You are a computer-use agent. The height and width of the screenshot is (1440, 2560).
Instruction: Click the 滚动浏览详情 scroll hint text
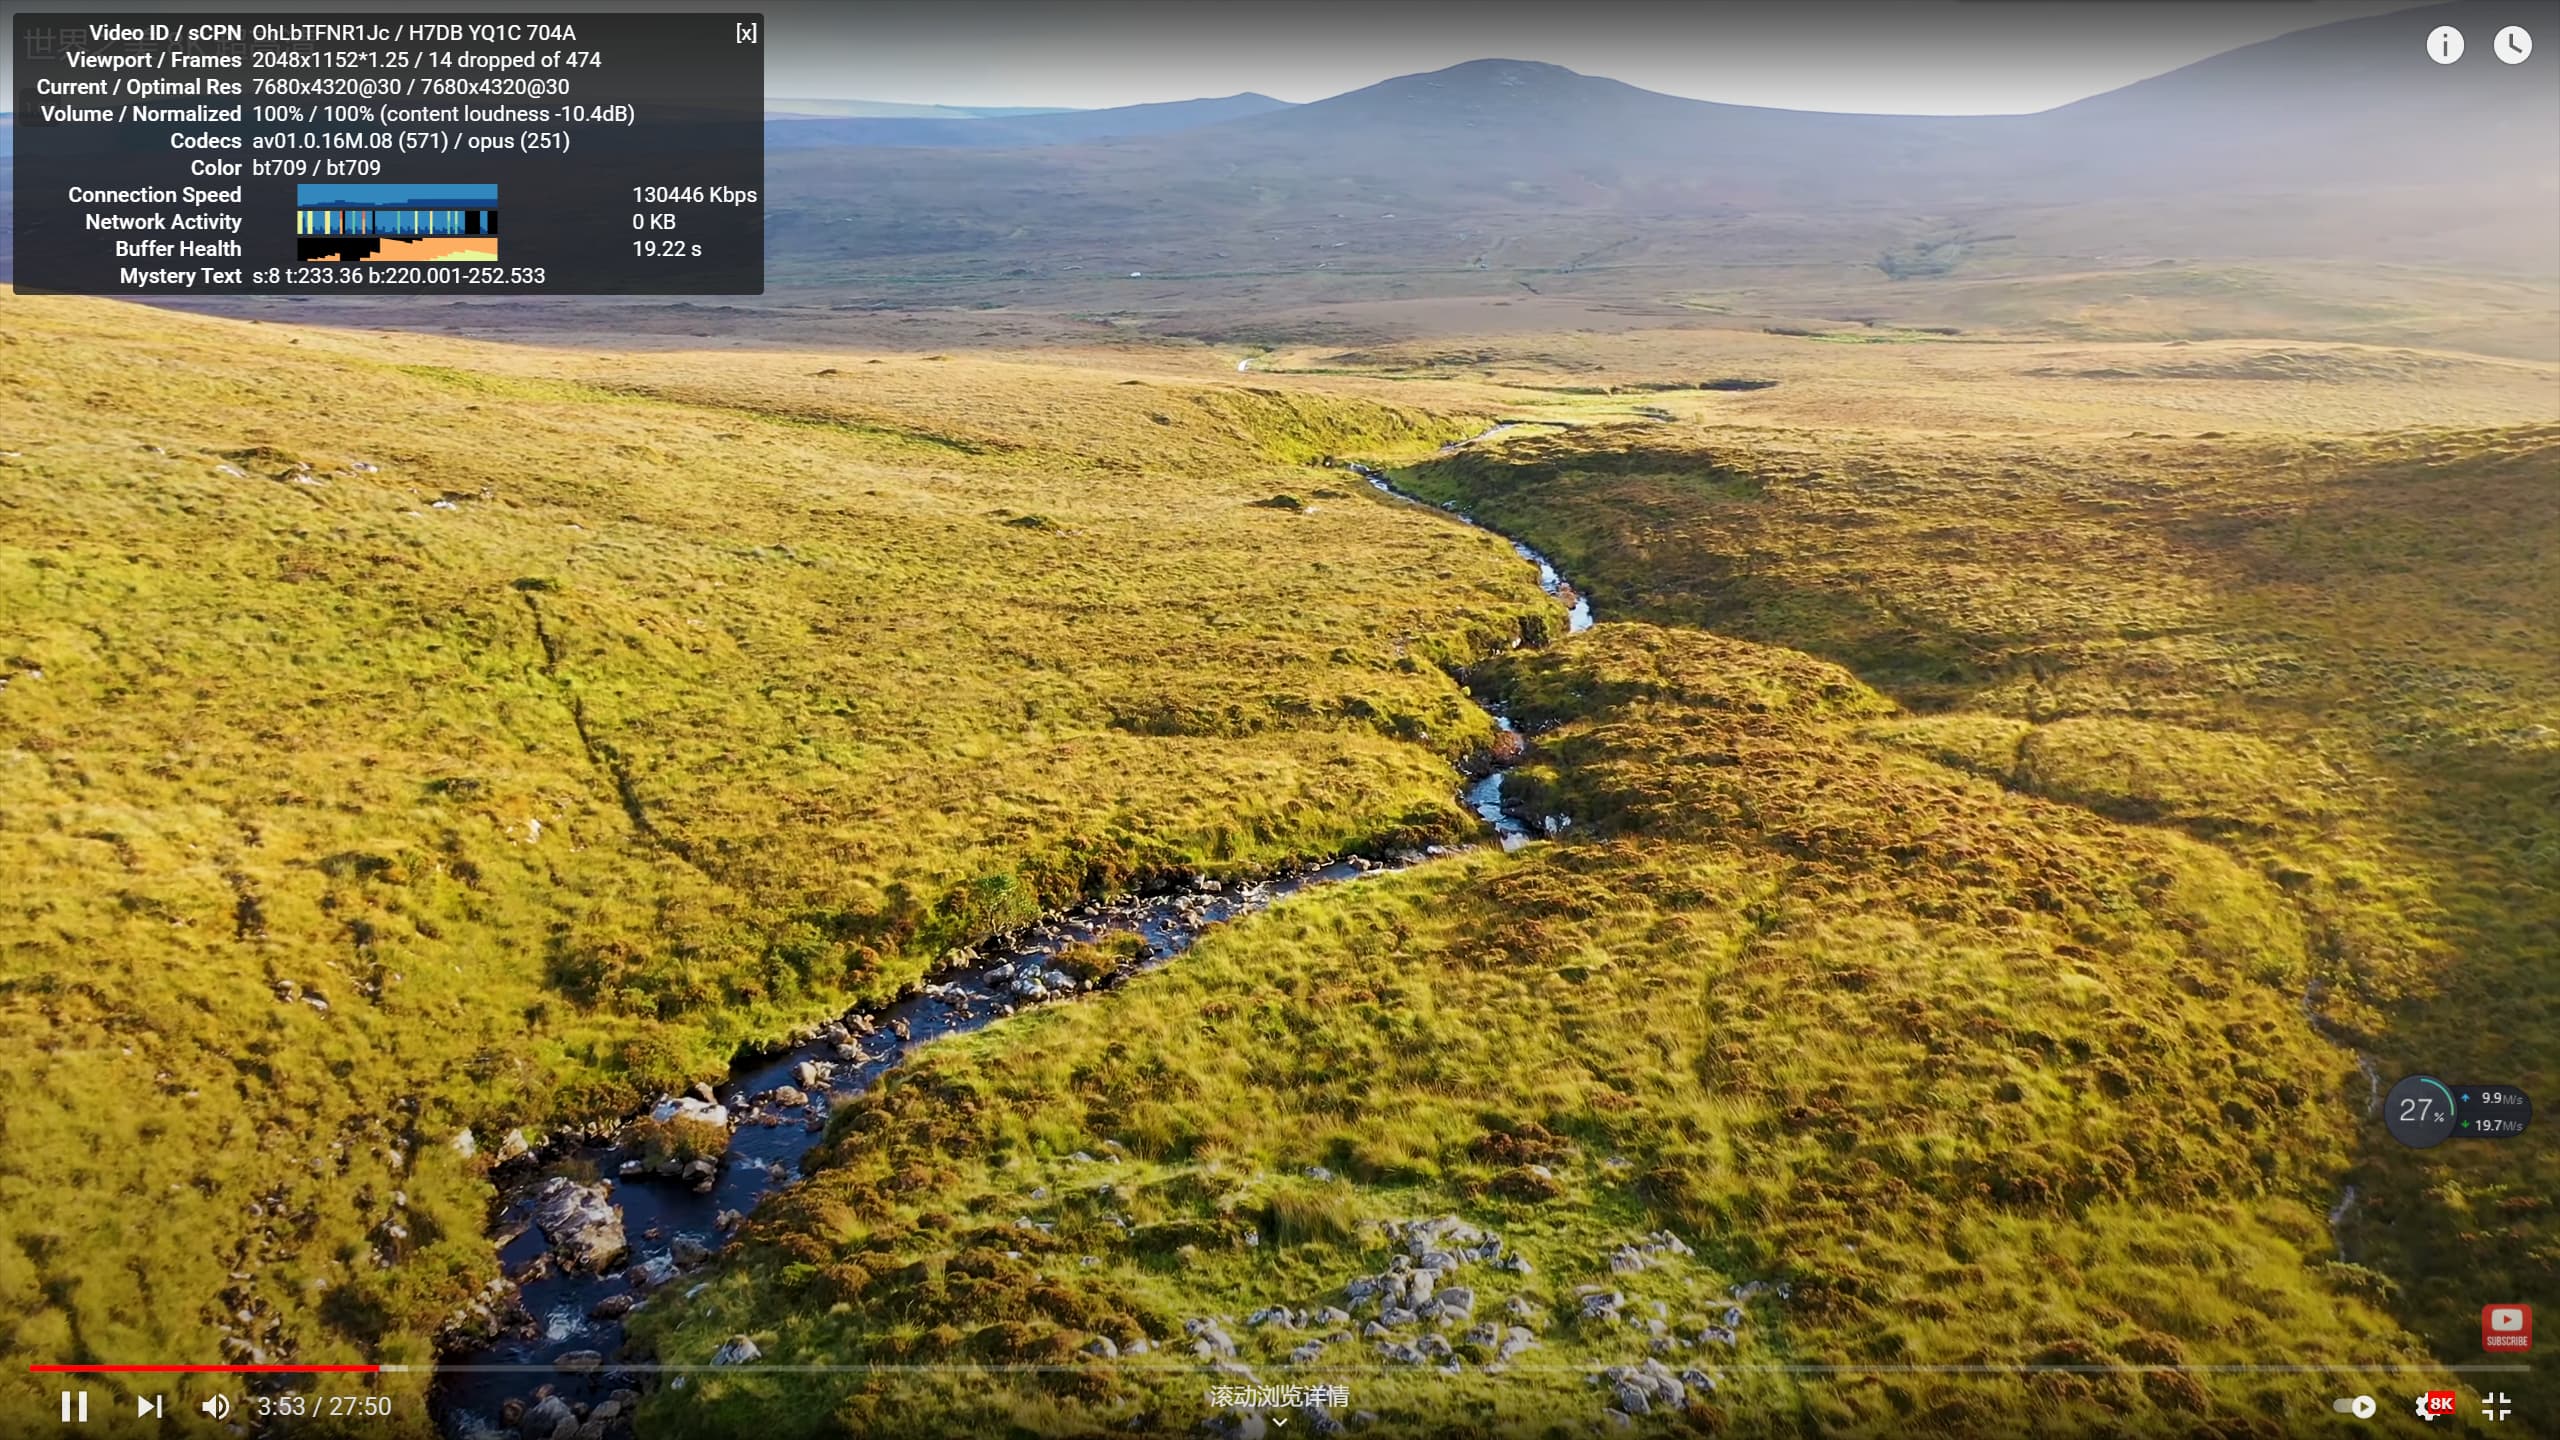click(1279, 1396)
